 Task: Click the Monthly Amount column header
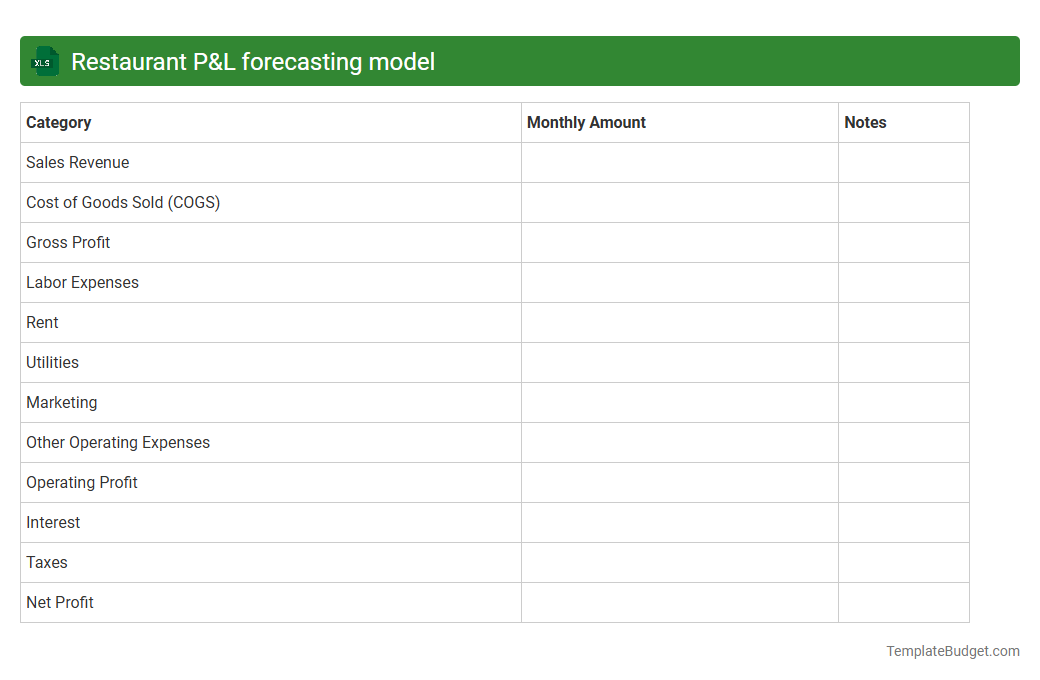[x=586, y=122]
